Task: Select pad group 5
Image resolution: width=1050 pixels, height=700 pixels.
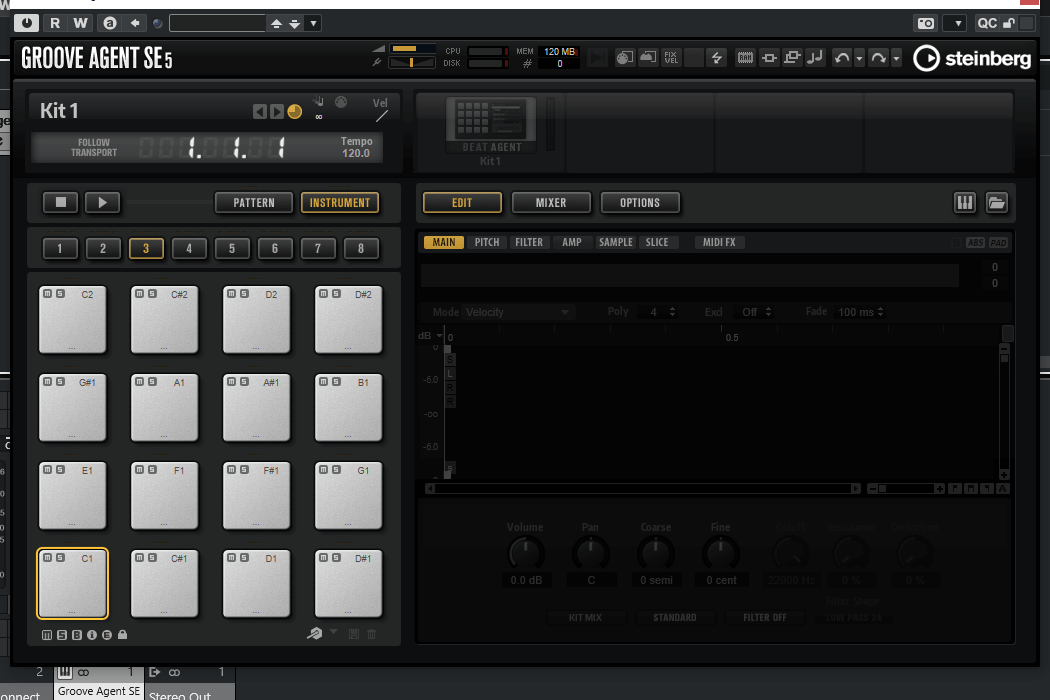Action: [232, 249]
